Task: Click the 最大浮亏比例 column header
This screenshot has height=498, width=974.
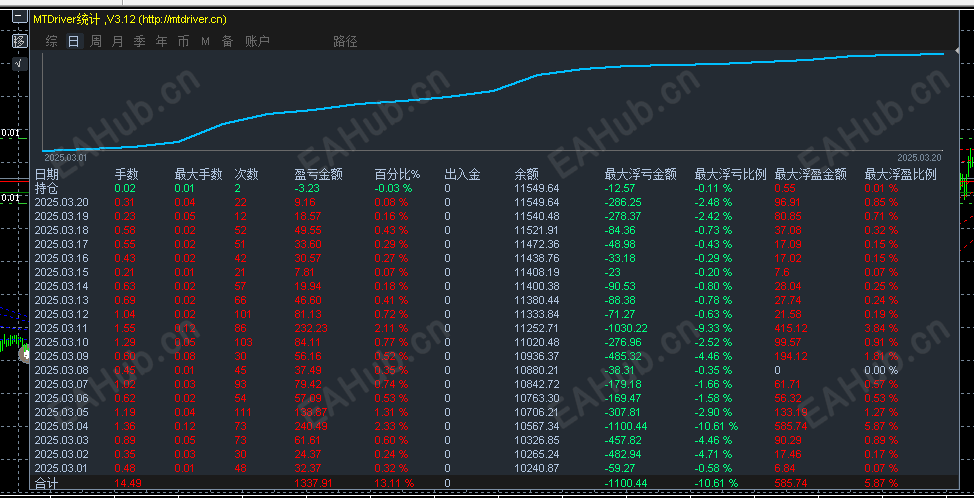Action: 730,174
